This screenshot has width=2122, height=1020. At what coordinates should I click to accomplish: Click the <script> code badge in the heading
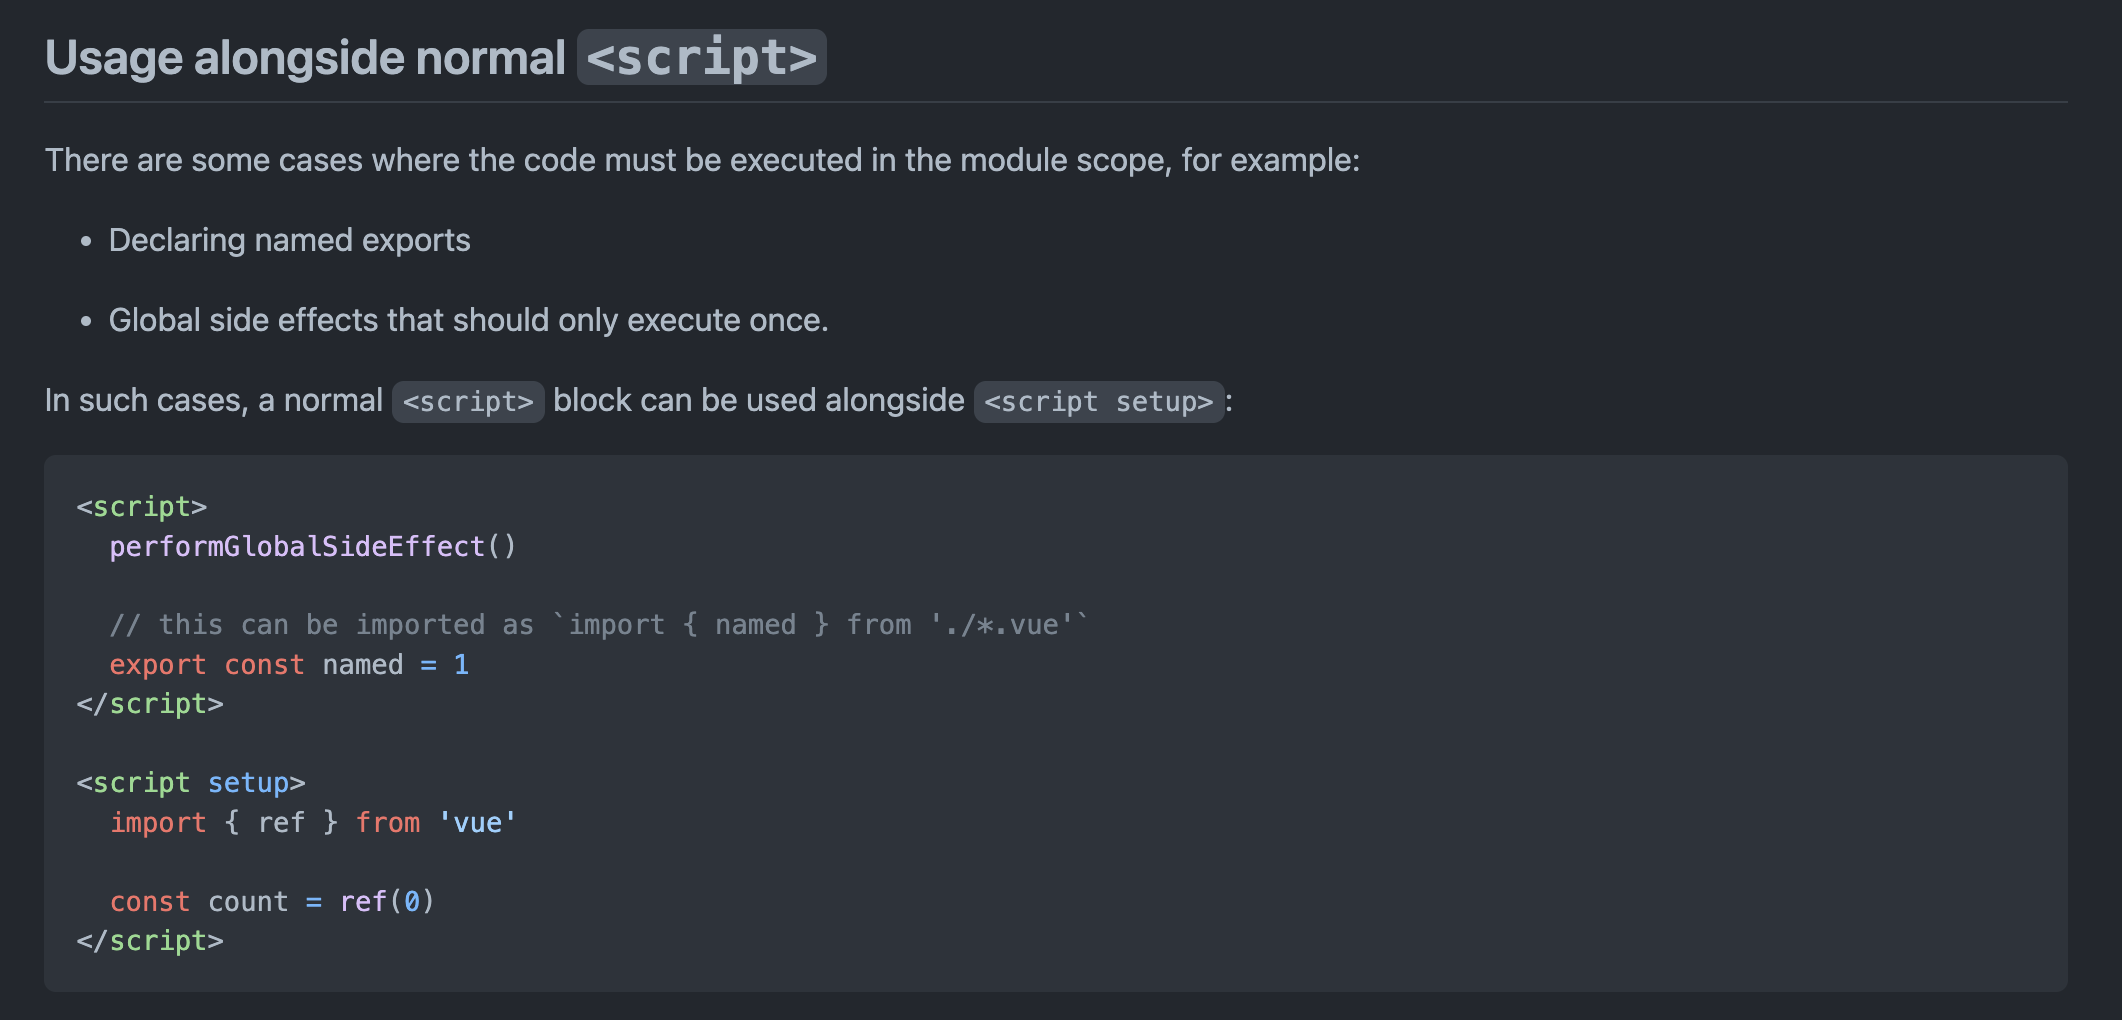pyautogui.click(x=701, y=58)
